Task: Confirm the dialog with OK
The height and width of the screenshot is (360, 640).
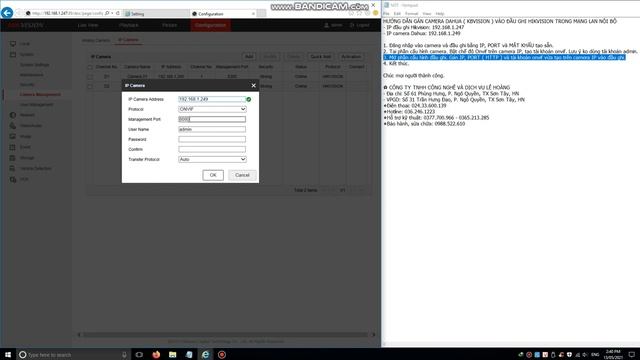Action: tap(213, 175)
